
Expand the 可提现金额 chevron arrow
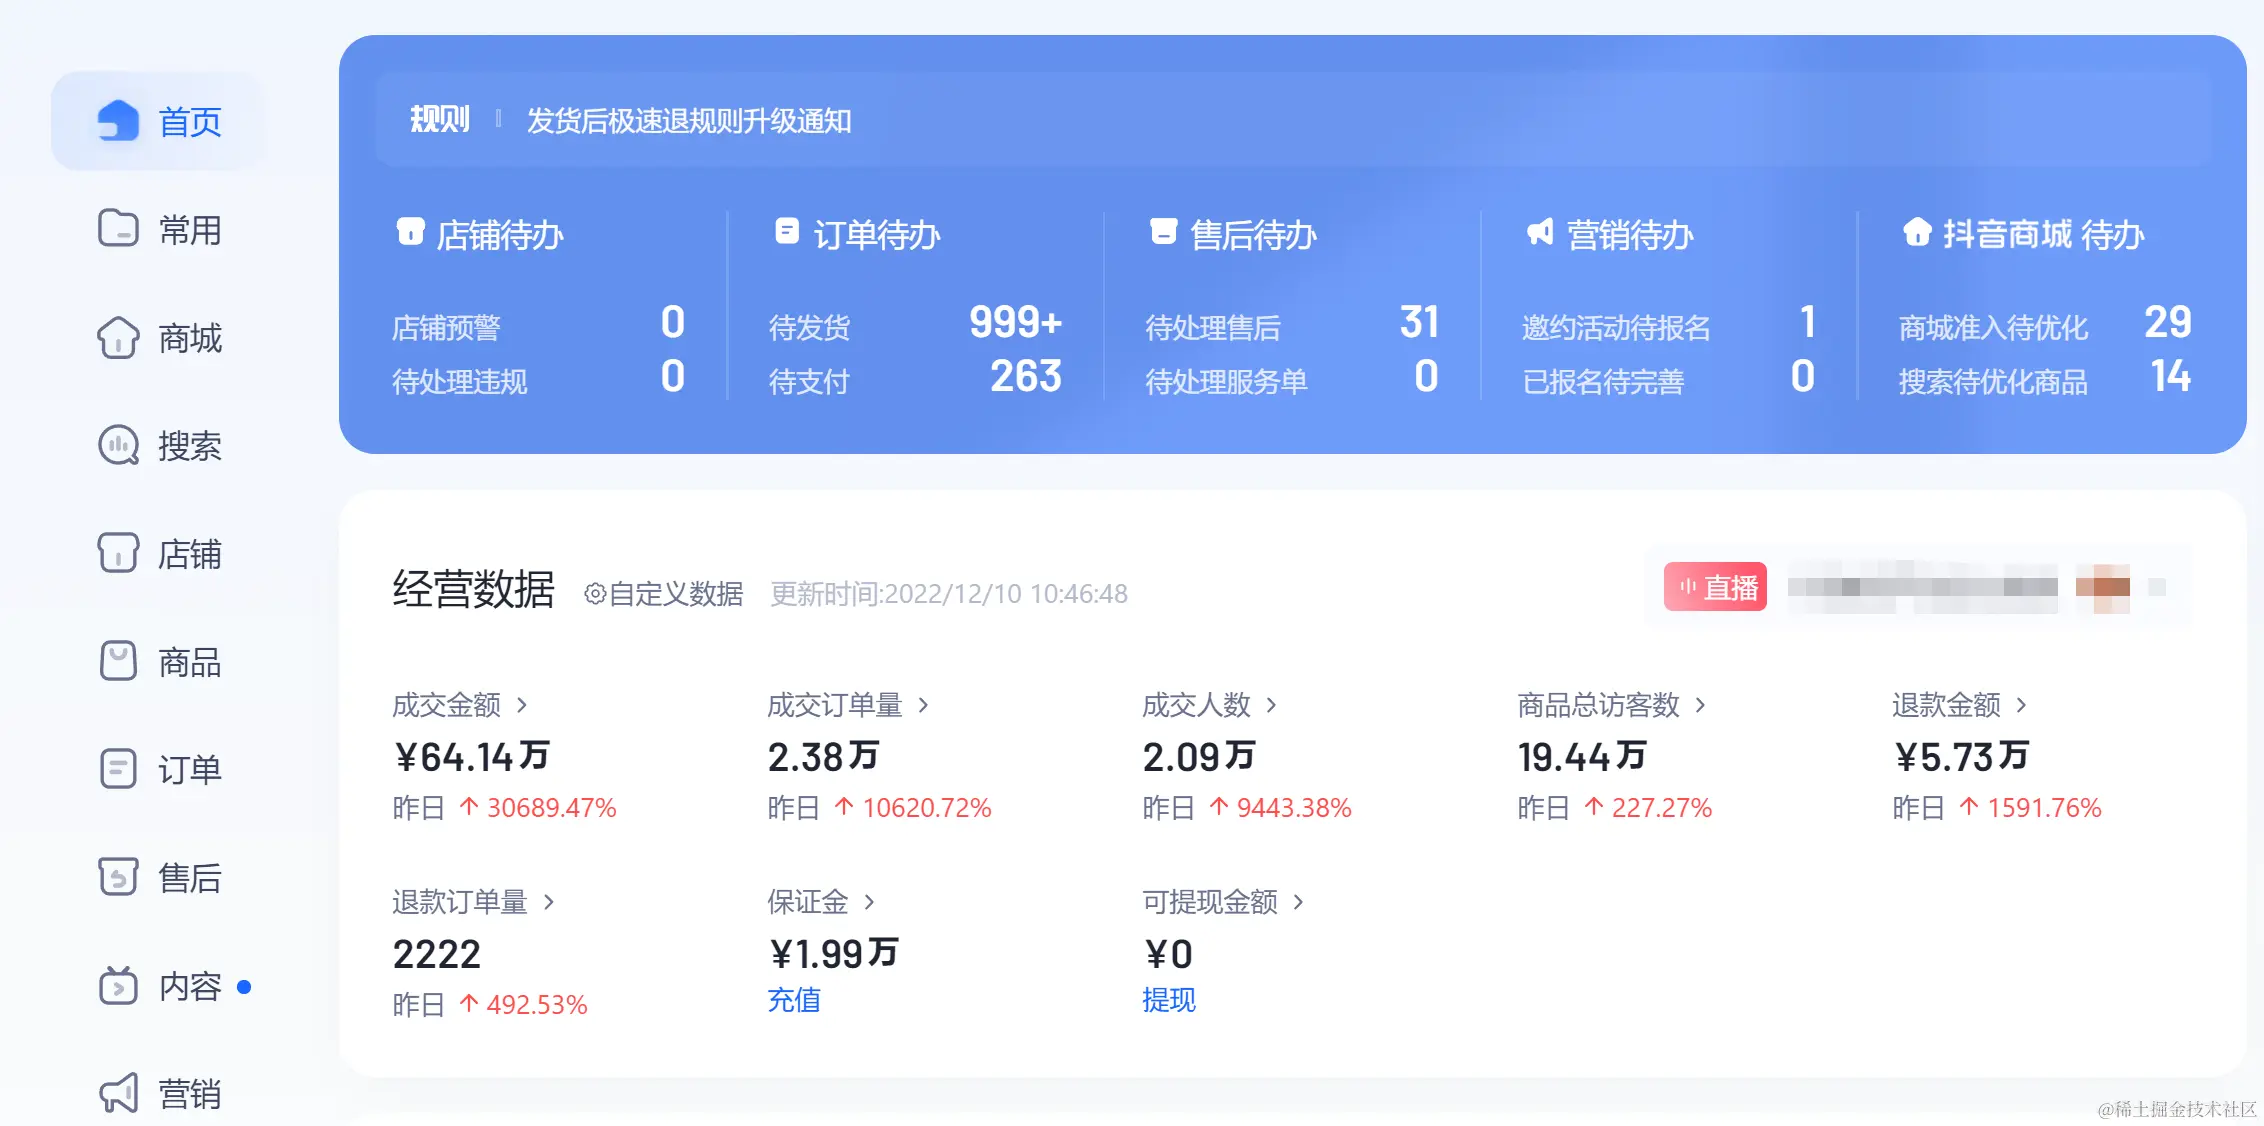1298,903
